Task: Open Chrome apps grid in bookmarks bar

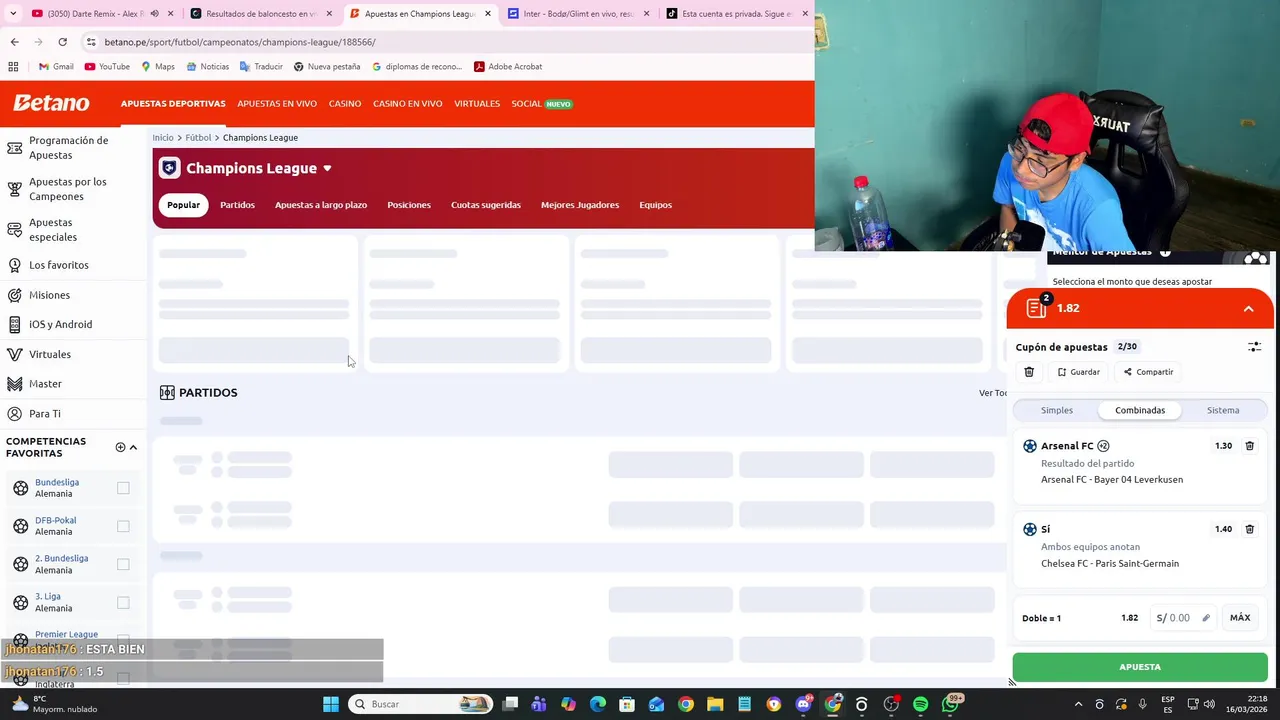Action: pyautogui.click(x=13, y=67)
